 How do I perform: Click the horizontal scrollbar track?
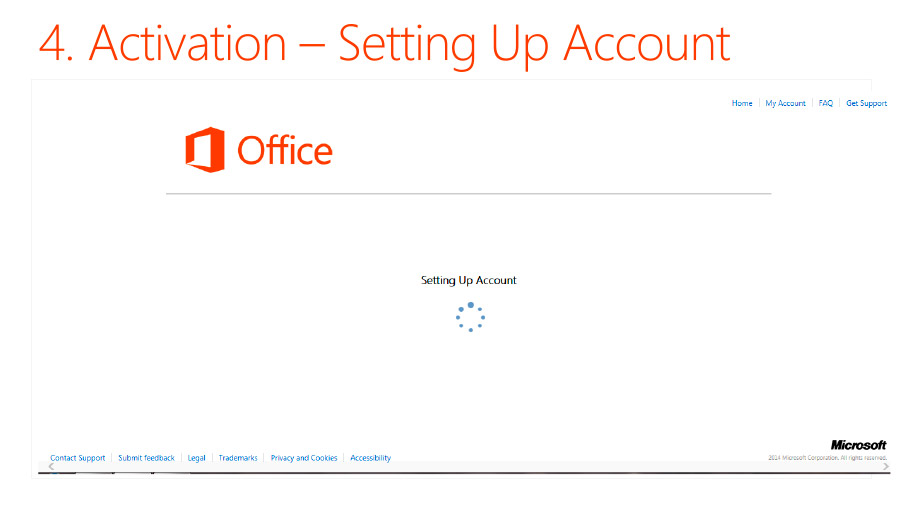[x=468, y=467]
